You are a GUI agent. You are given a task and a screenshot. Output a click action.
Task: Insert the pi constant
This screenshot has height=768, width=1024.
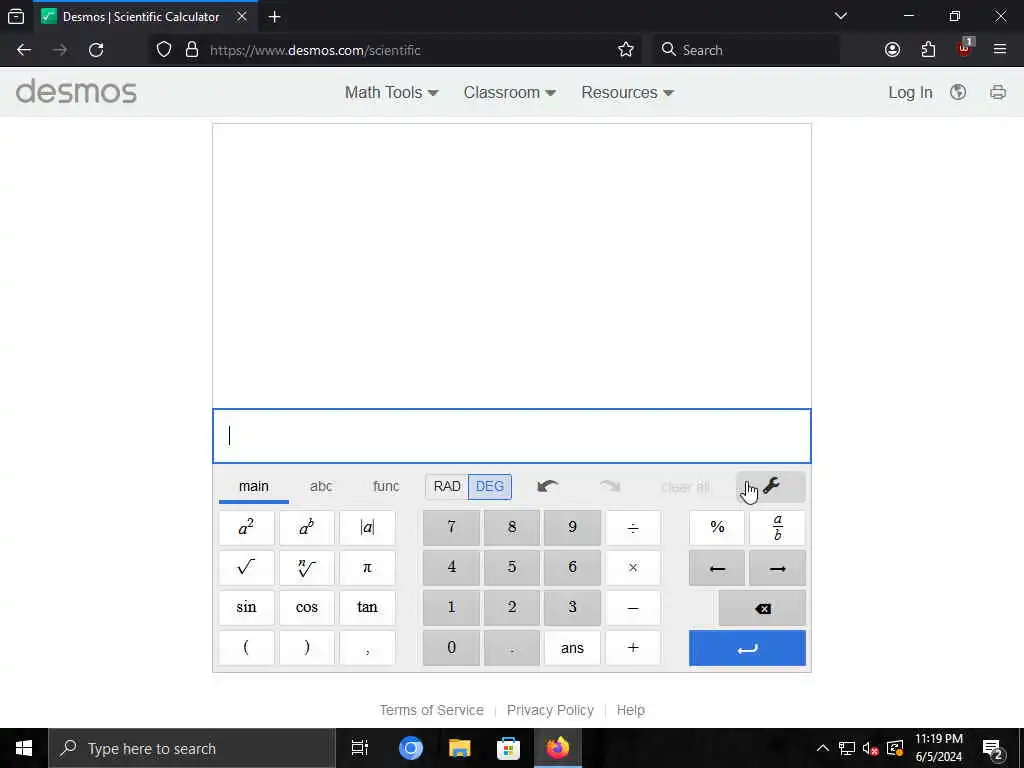367,568
